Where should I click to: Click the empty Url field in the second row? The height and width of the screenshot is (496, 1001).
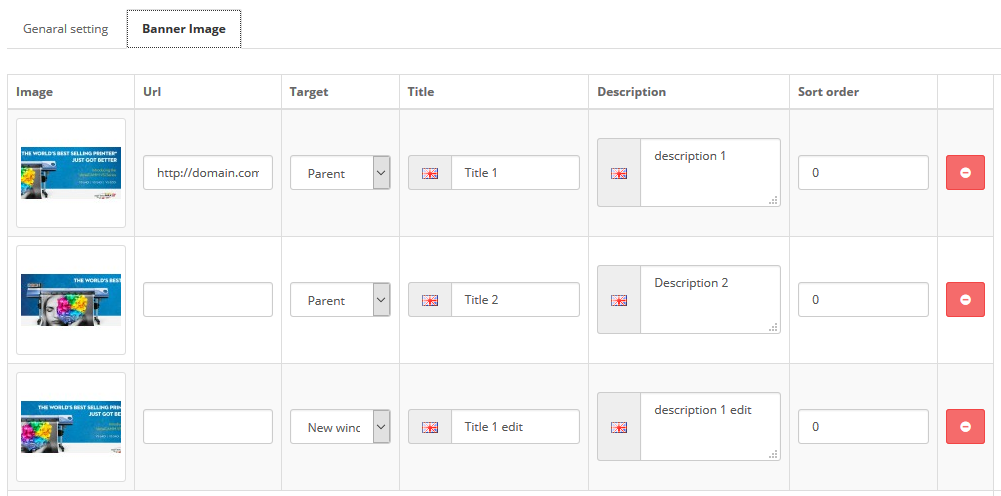coord(208,299)
